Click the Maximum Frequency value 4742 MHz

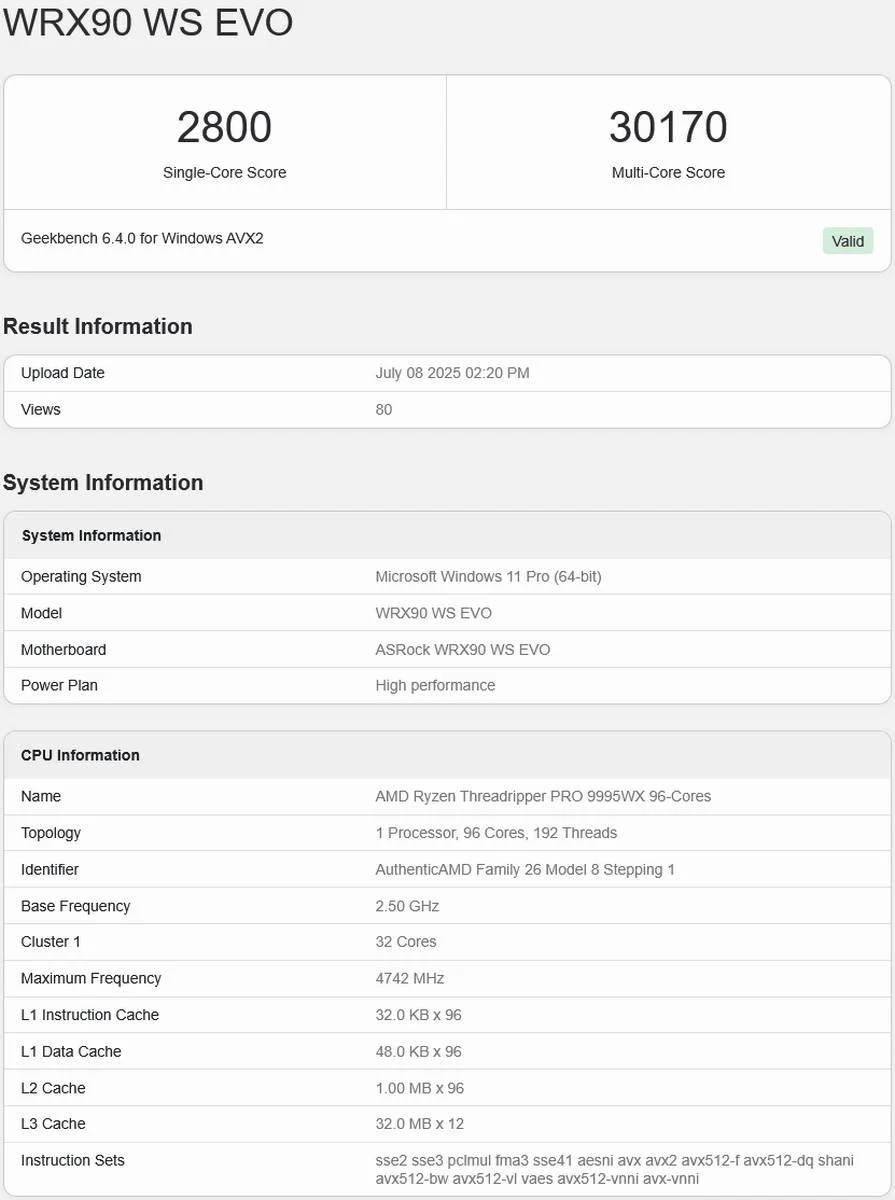[409, 978]
